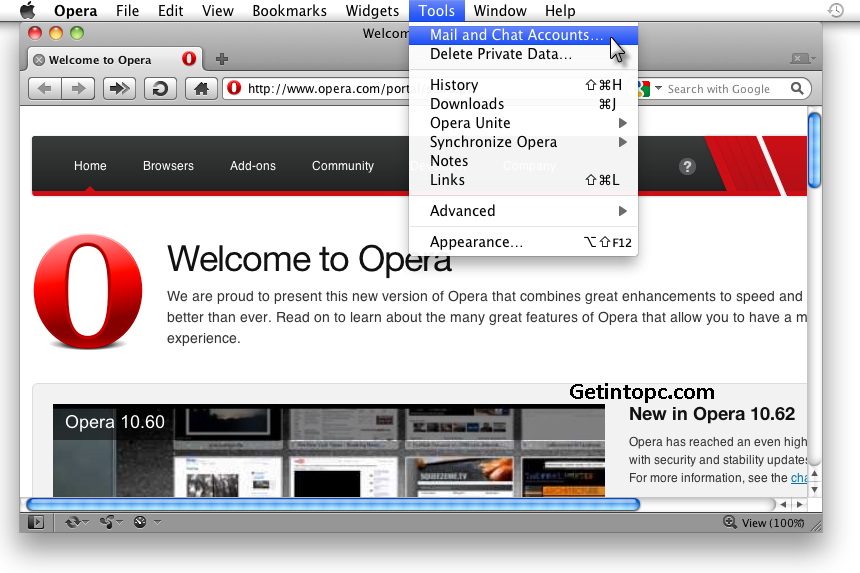Open the Bookmarks menu
Screen dimensions: 860x573
[x=290, y=10]
